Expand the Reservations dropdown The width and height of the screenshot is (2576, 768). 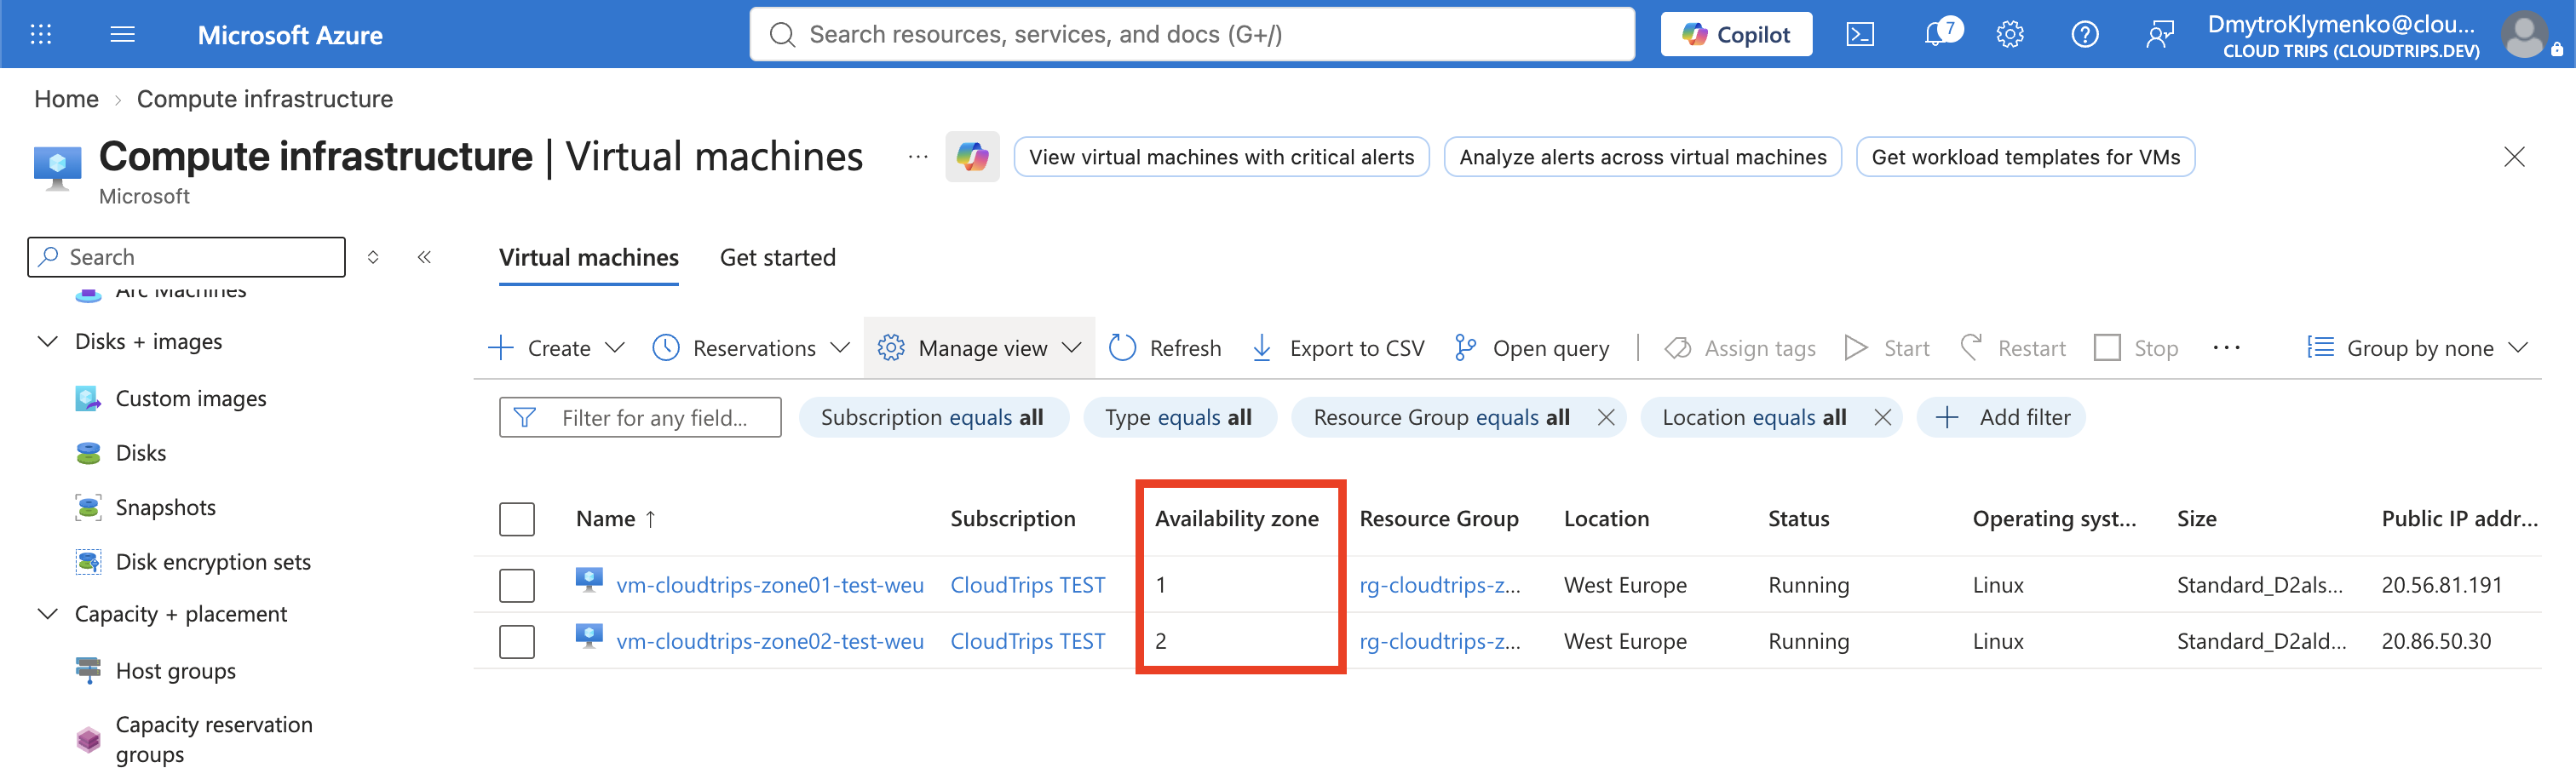click(751, 348)
